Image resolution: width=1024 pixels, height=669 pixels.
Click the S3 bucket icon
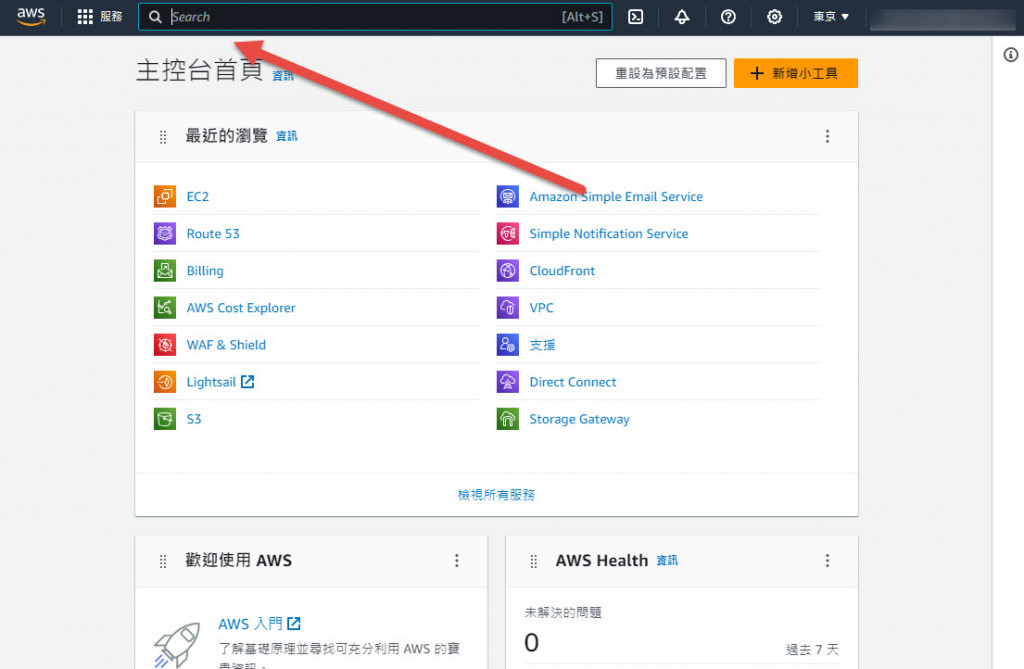165,419
